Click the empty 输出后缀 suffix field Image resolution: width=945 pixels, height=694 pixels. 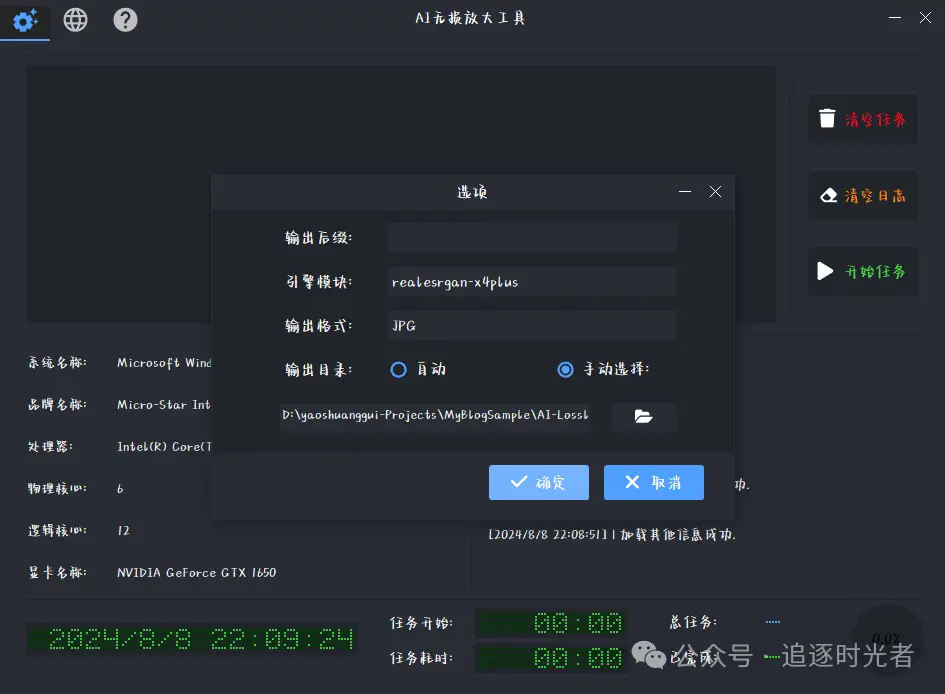coord(531,237)
